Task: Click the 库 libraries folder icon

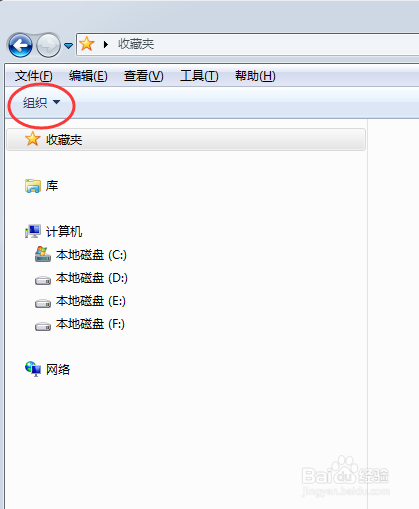Action: tap(33, 186)
